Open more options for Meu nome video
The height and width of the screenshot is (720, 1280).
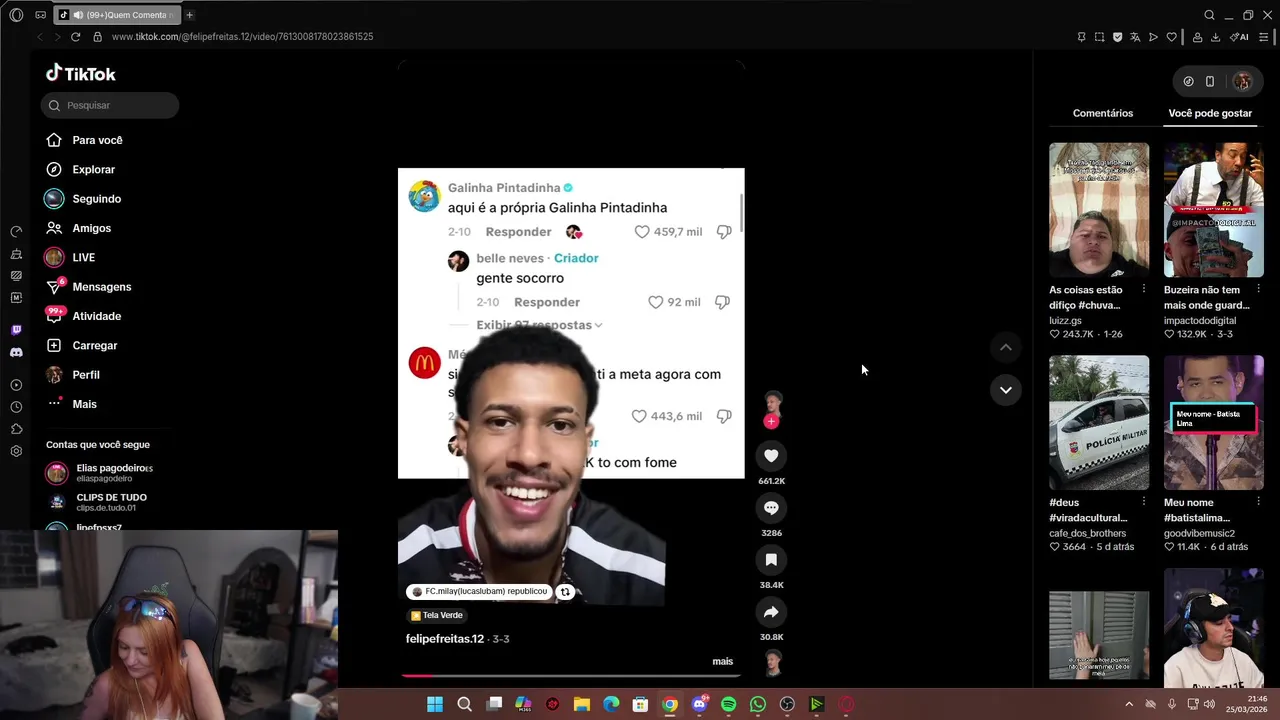point(1259,502)
